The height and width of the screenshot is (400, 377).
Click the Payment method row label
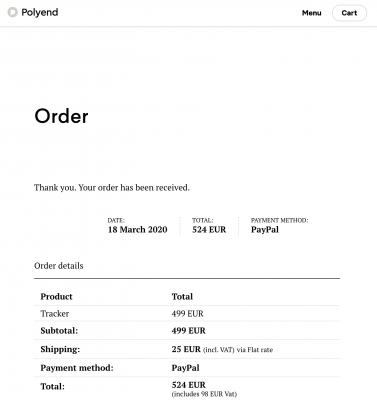[x=77, y=368]
